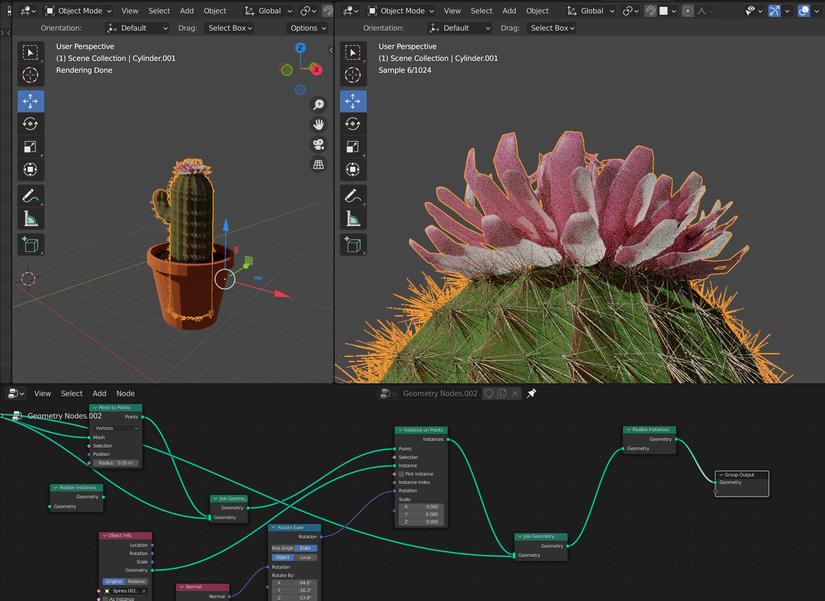Enable Pick Instance on the Instance on Points node

tap(401, 474)
